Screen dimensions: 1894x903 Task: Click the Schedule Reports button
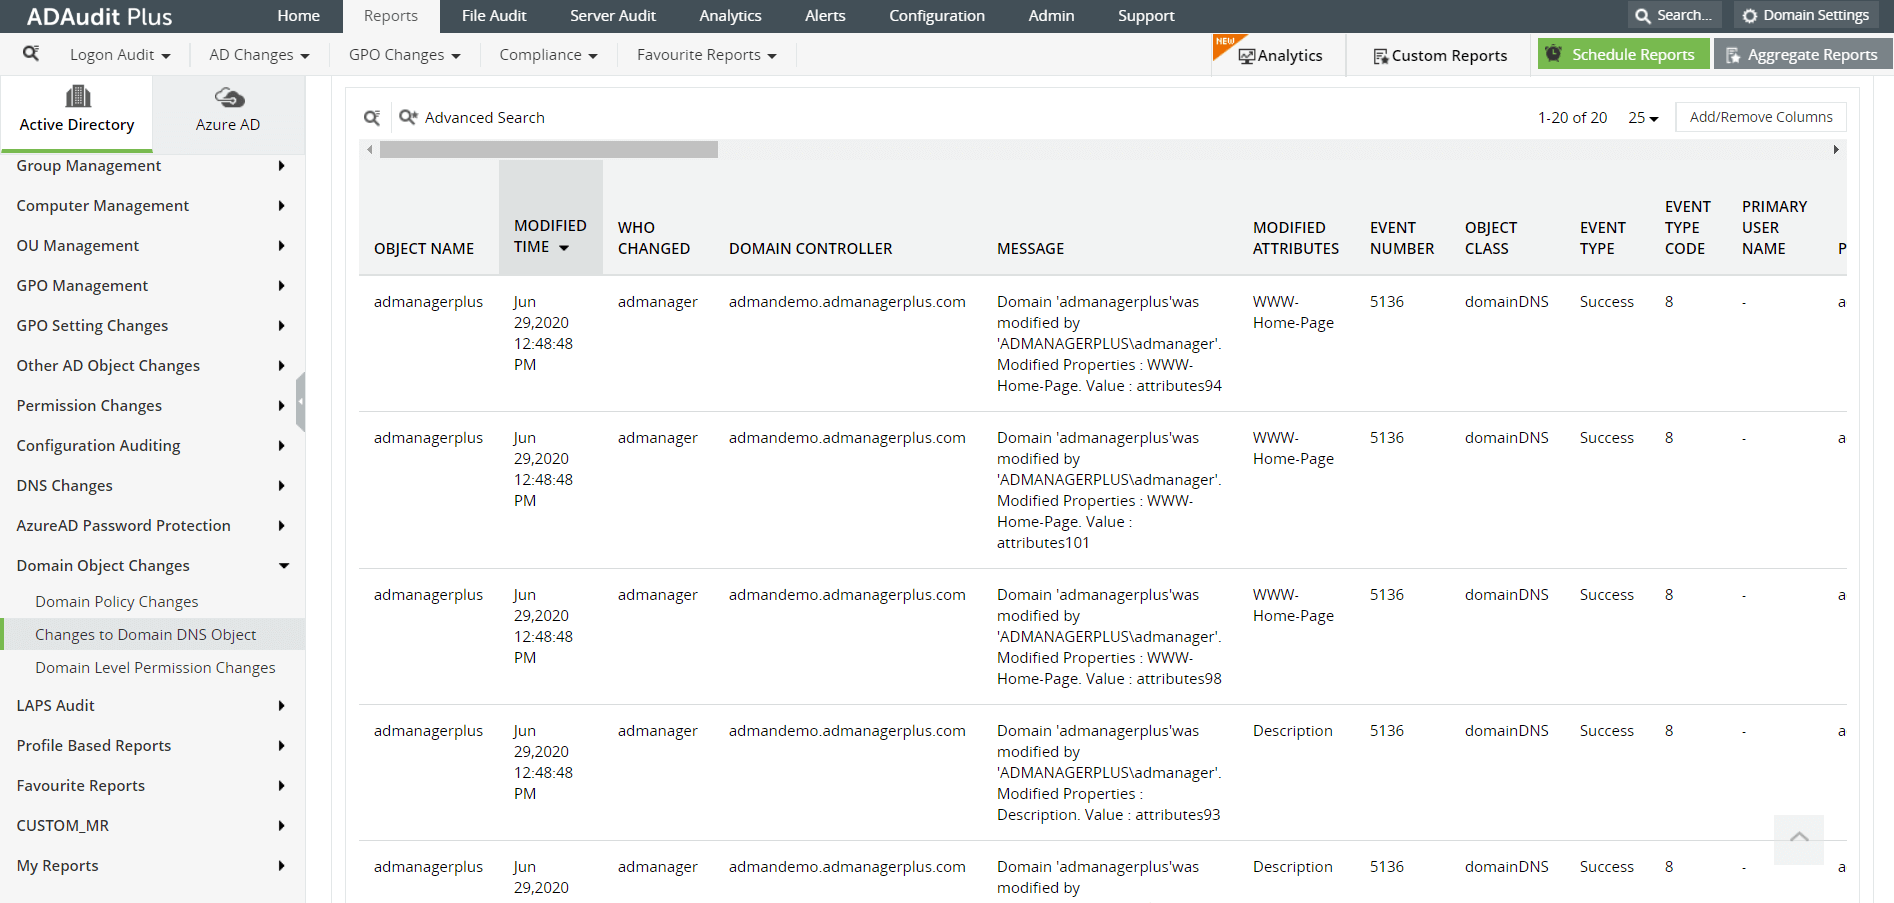pyautogui.click(x=1621, y=55)
